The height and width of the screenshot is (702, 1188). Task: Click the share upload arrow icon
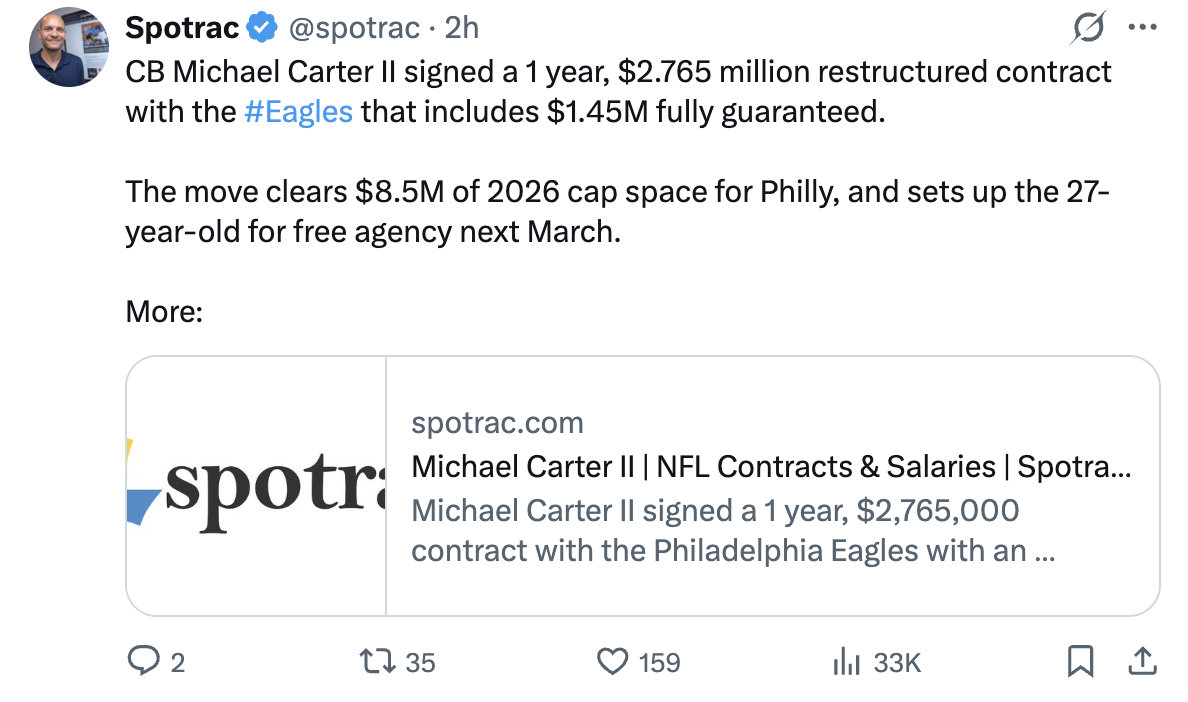pos(1142,661)
